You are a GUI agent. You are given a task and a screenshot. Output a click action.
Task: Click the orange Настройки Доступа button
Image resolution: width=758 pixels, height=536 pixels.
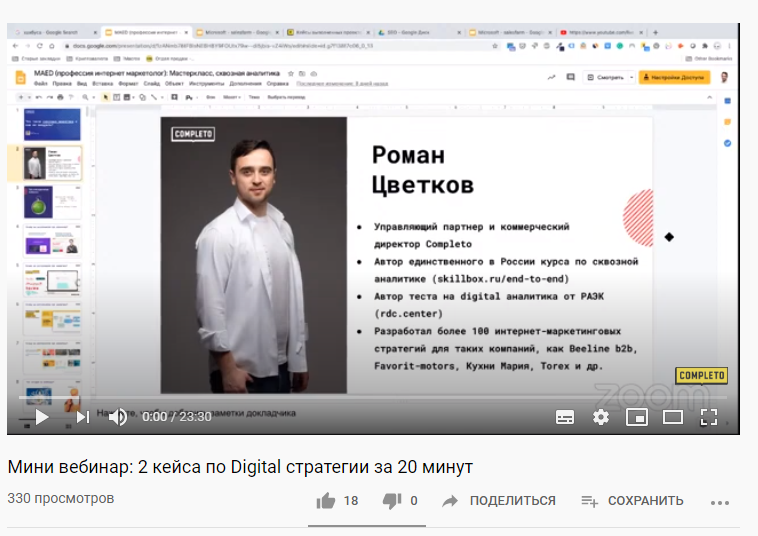[x=674, y=77]
